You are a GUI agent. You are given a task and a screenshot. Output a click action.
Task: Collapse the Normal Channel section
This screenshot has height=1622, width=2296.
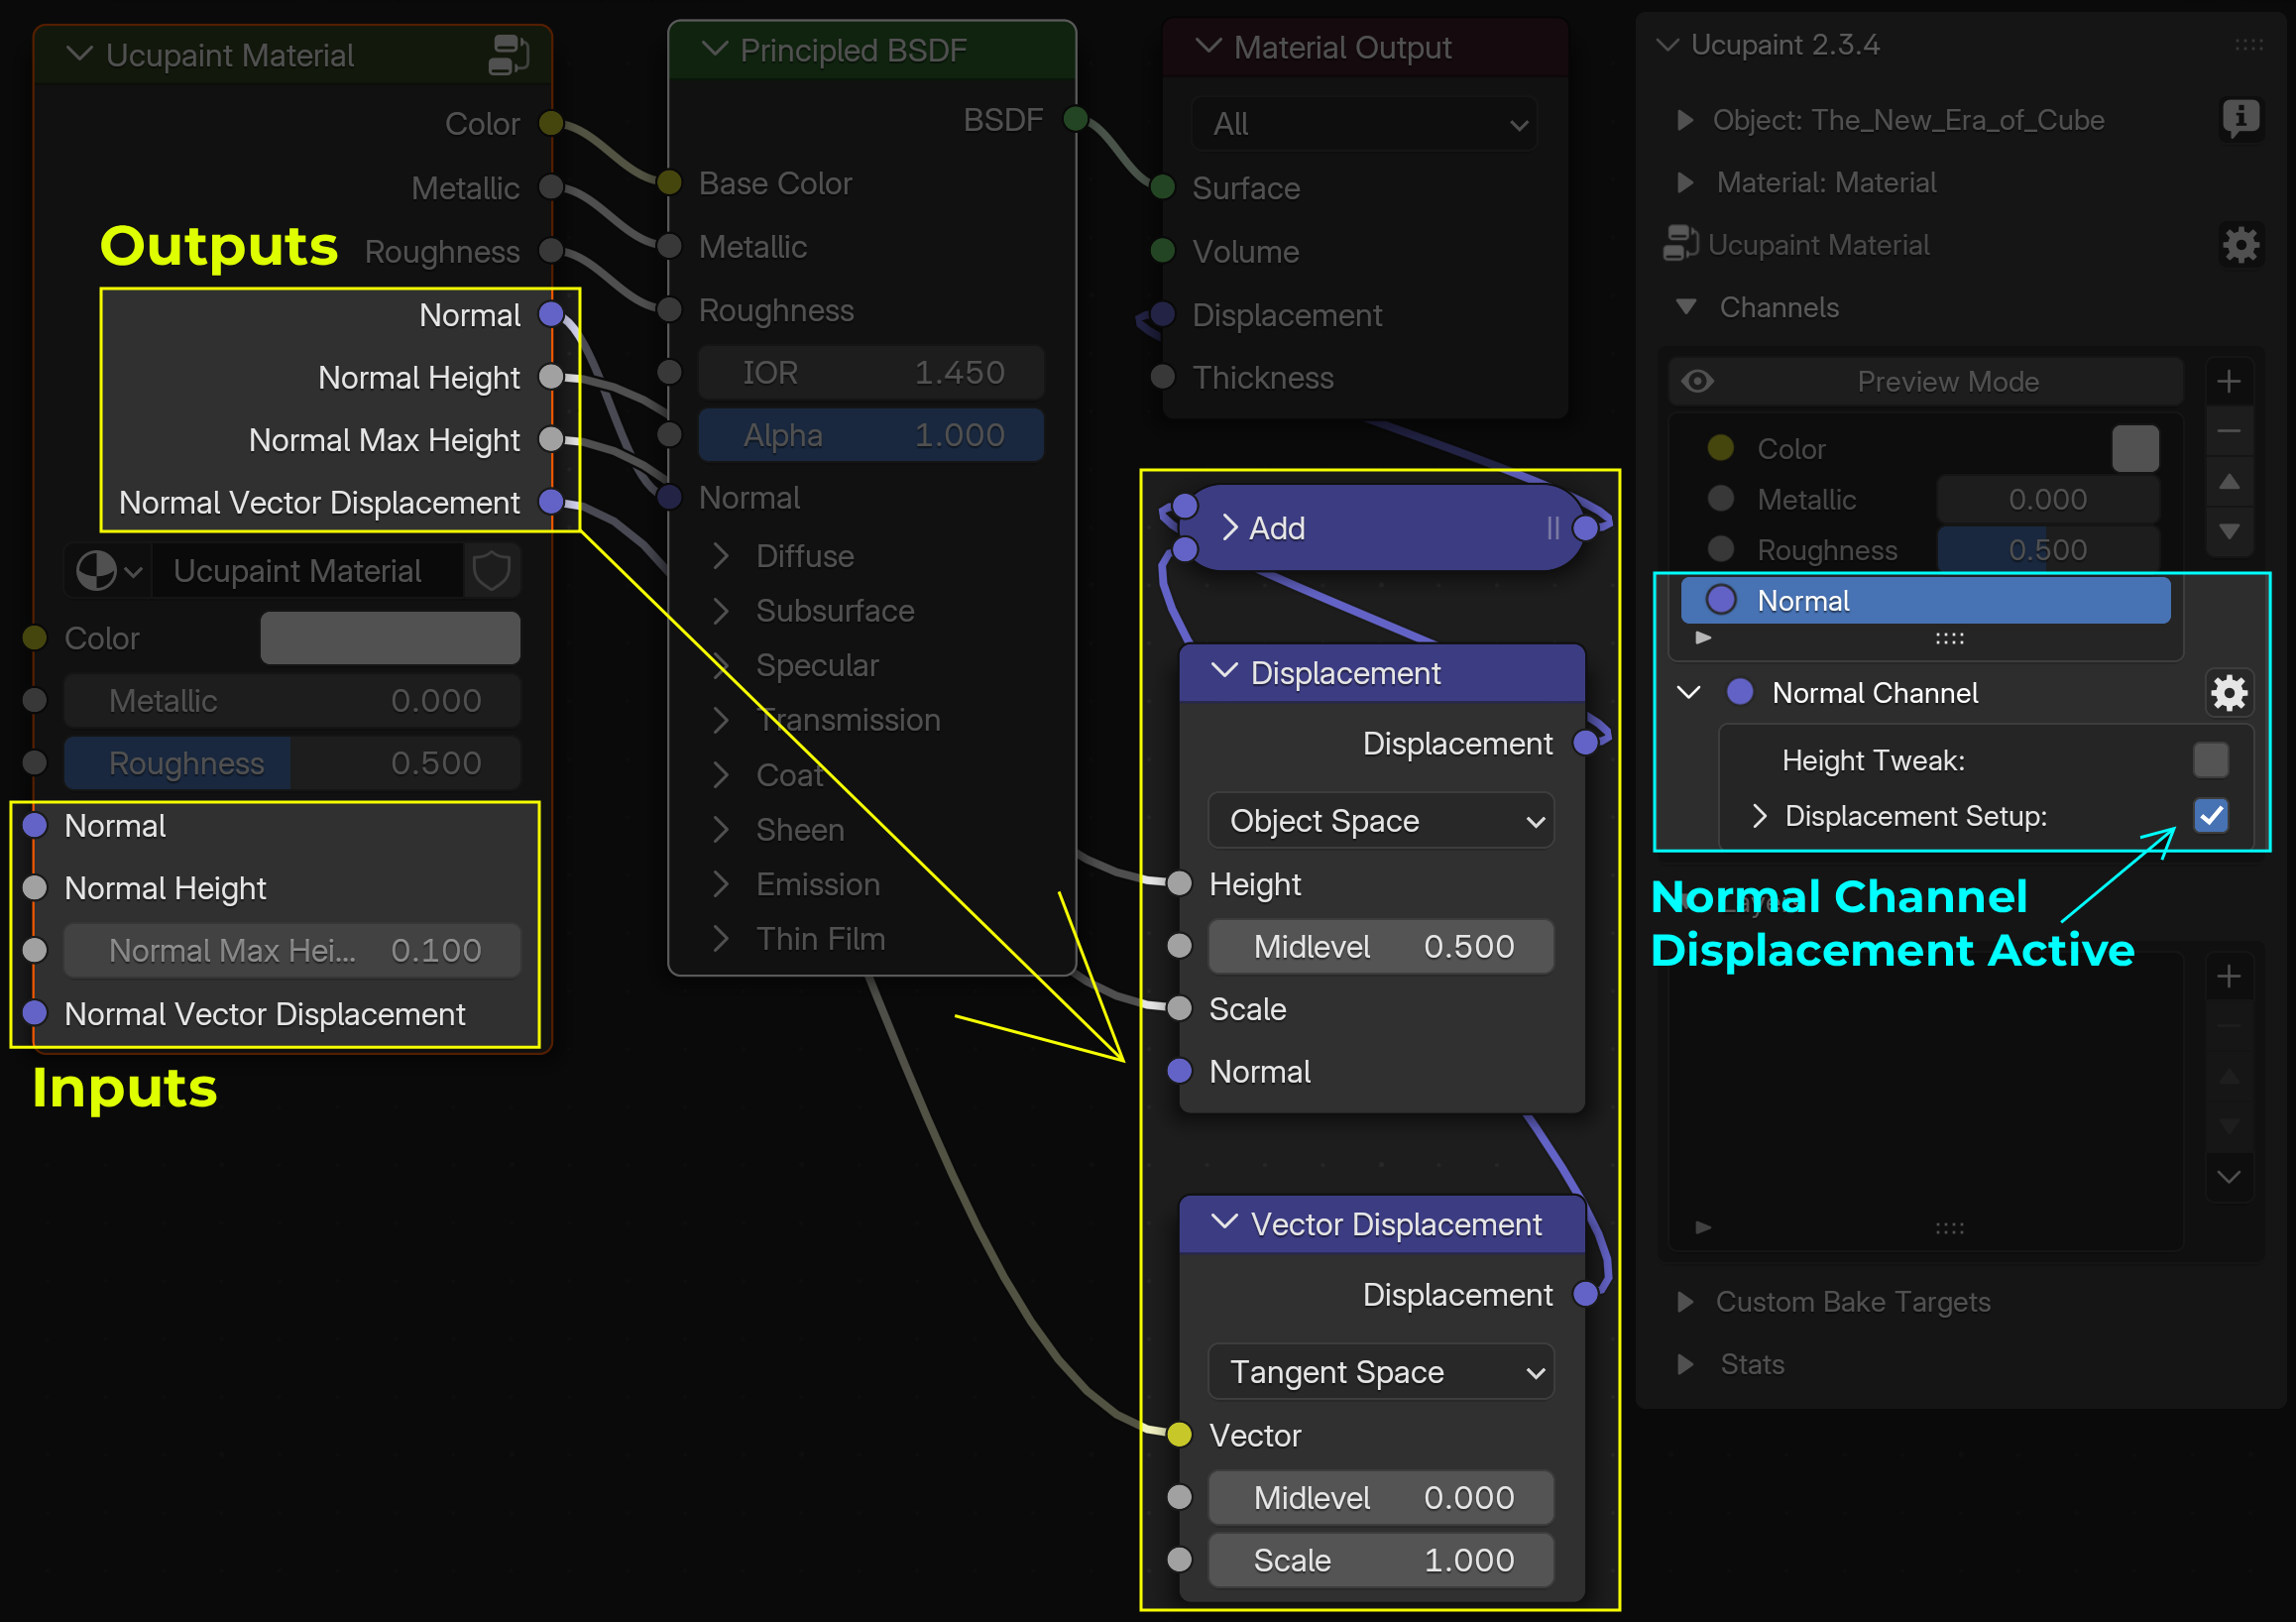[x=1689, y=693]
